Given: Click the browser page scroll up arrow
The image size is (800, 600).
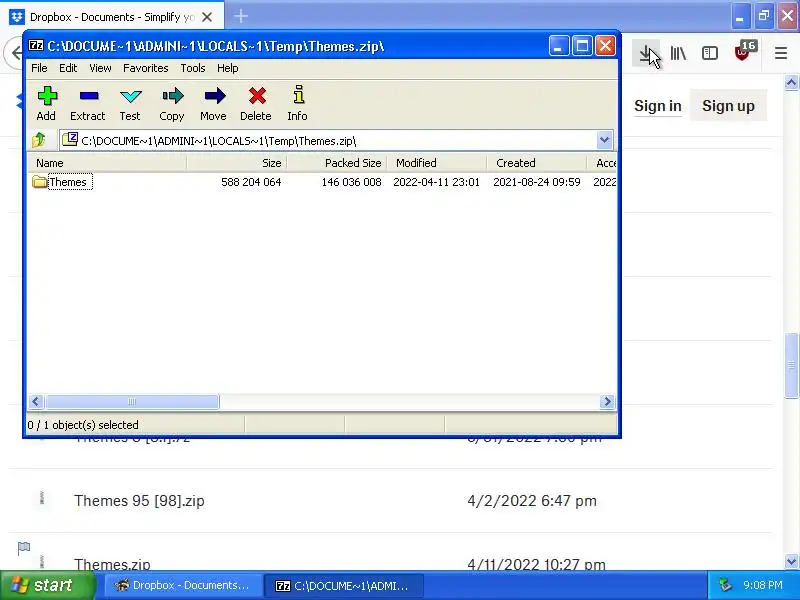Looking at the screenshot, I should [x=791, y=83].
